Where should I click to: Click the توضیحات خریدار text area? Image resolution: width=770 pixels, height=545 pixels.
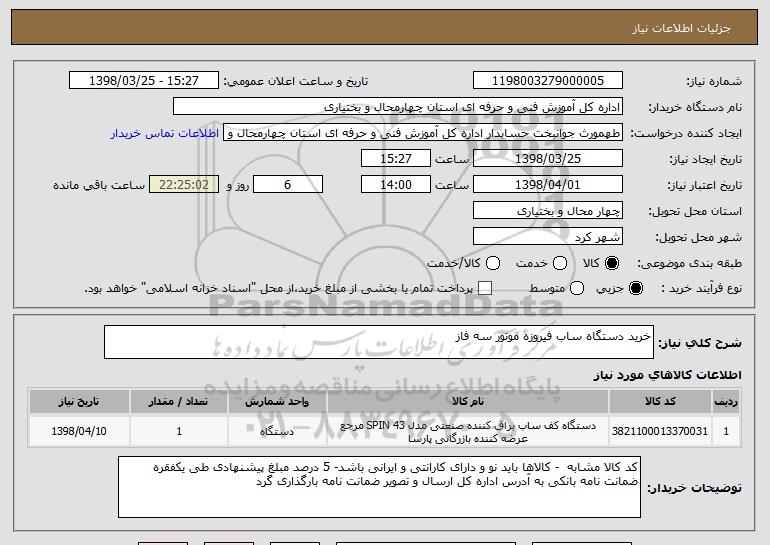(x=379, y=487)
